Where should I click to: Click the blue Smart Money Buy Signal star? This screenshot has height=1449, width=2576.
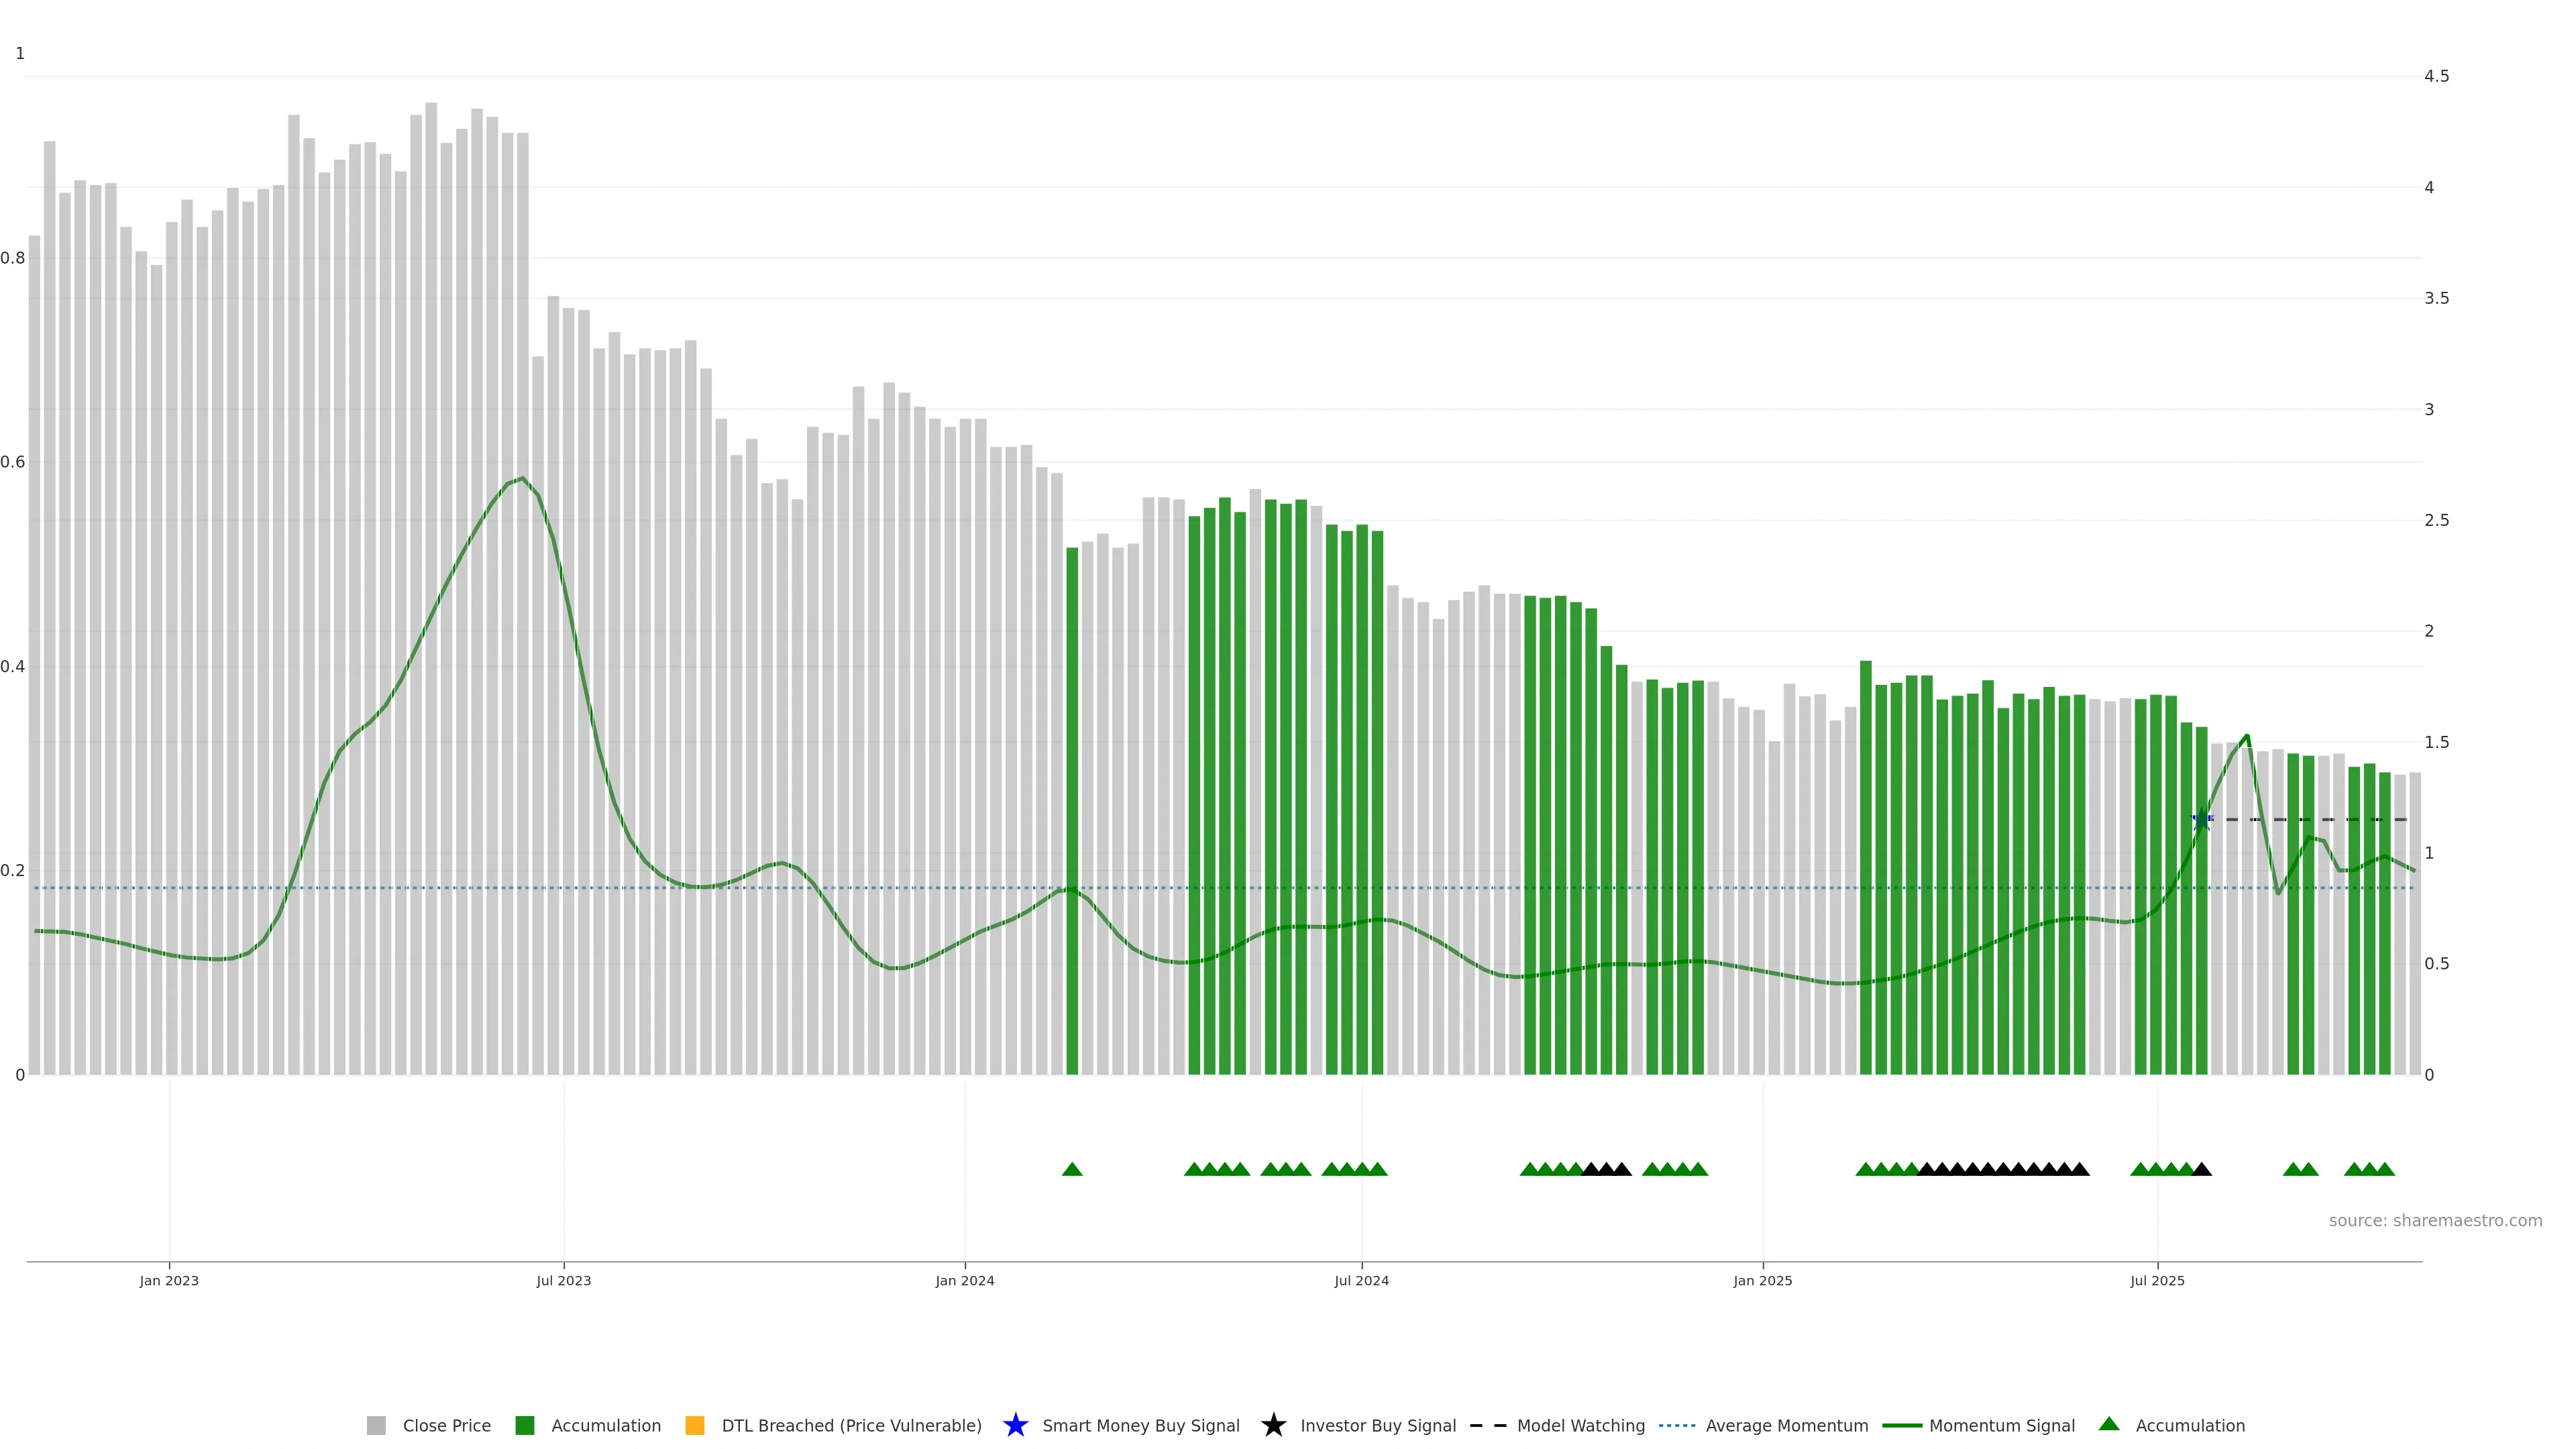coord(1015,1425)
